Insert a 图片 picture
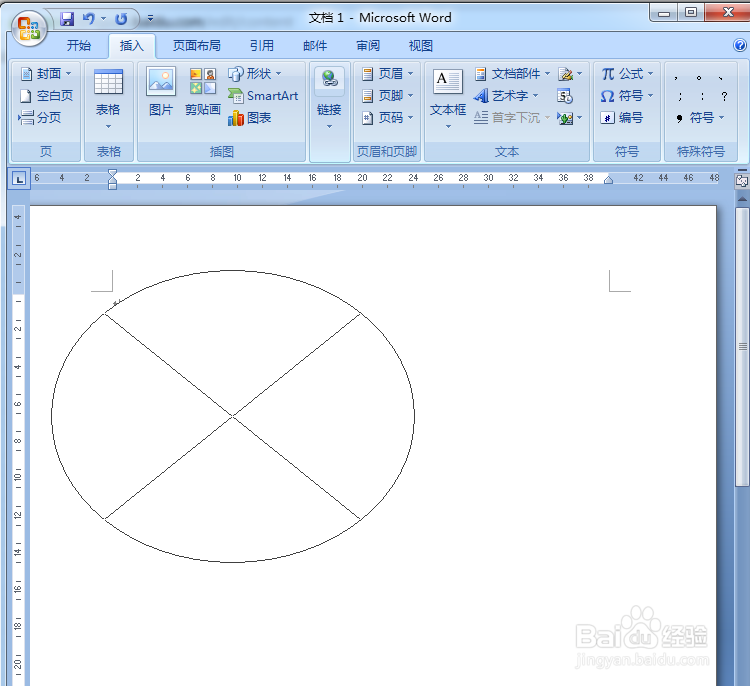This screenshot has width=750, height=686. (161, 92)
